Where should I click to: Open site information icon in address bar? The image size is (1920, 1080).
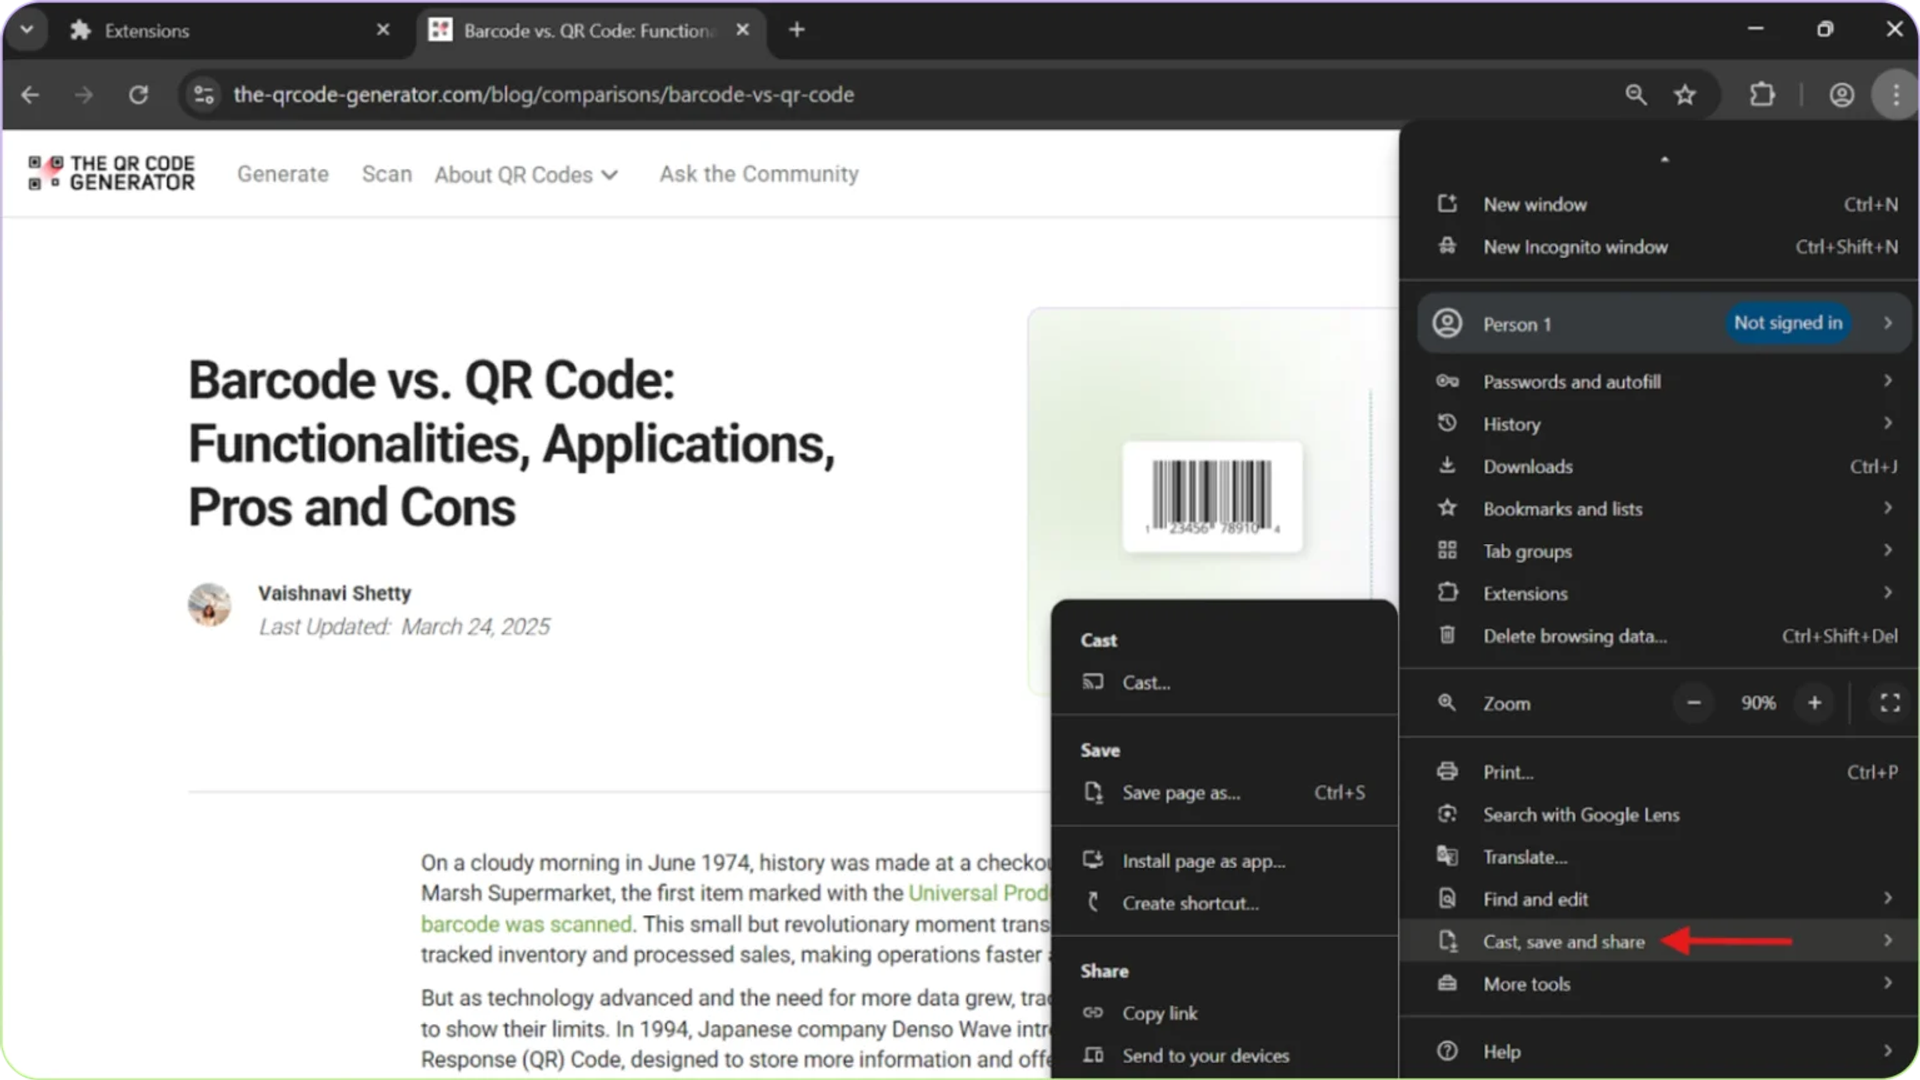[204, 94]
